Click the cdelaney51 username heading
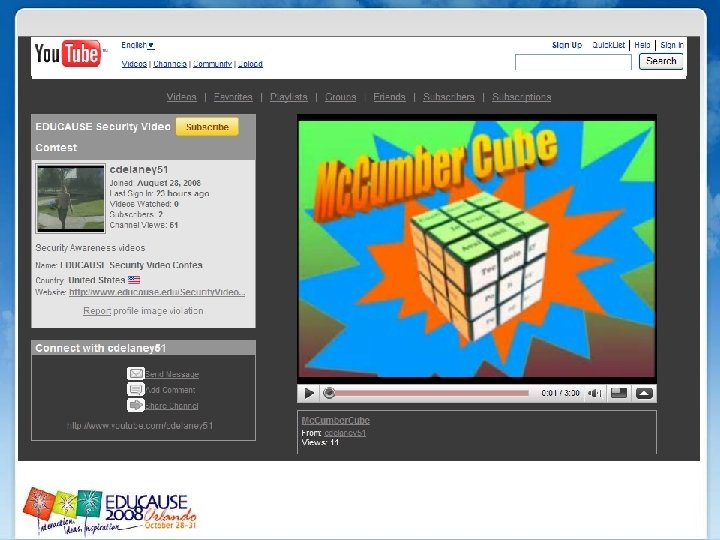Screen dimensions: 720x540 click(139, 169)
